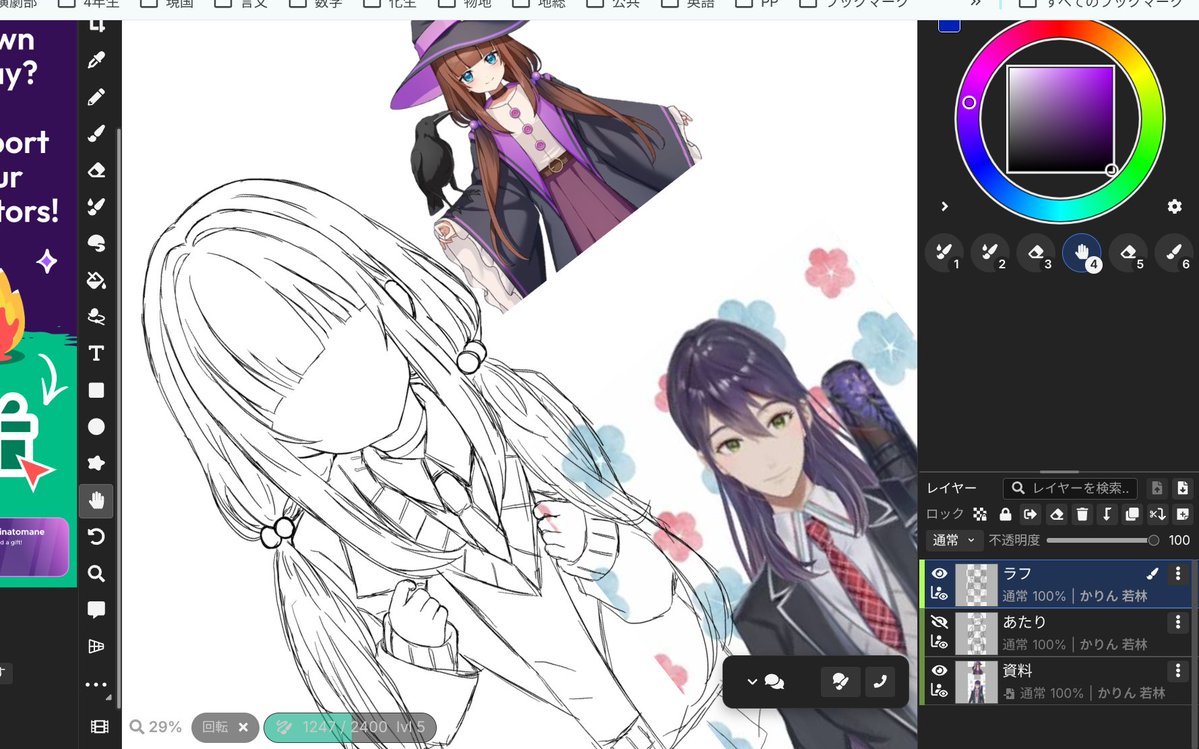
Task: Select the Rectangle shape tool
Action: [96, 391]
